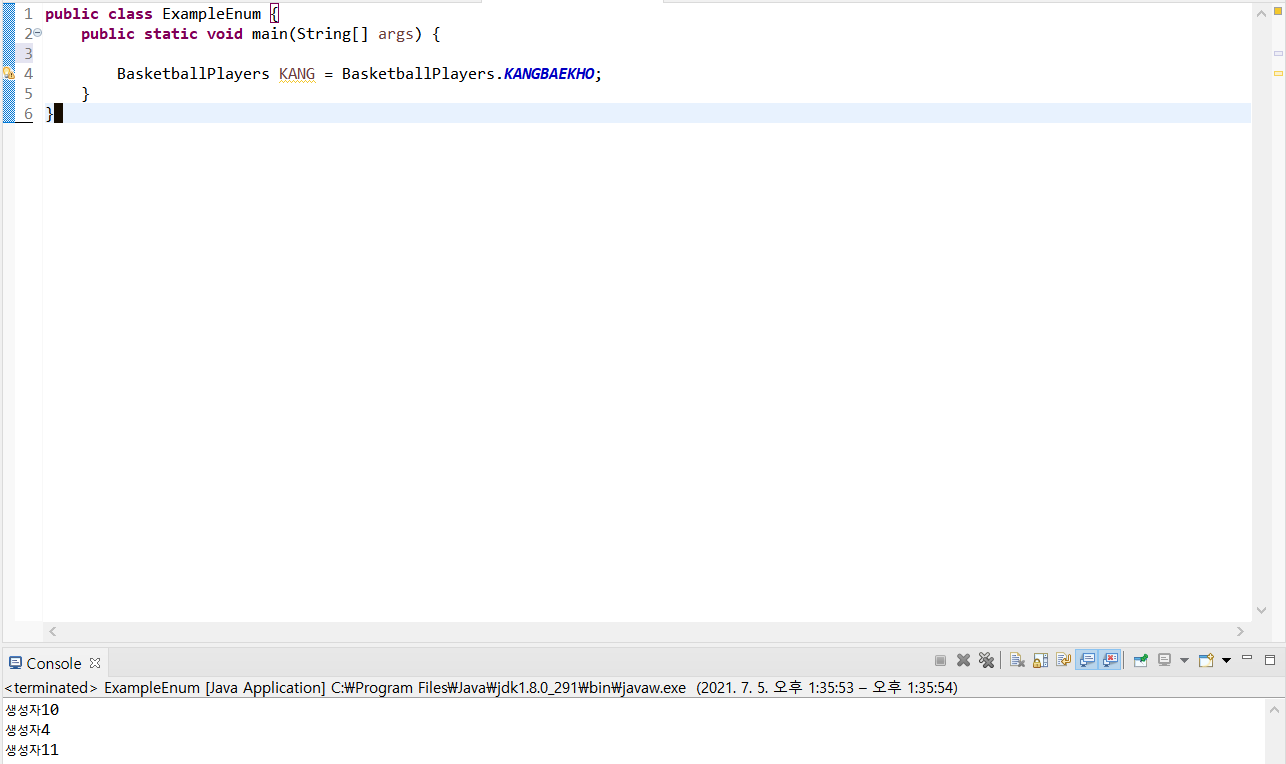Click the String type on line 2
The width and height of the screenshot is (1286, 764).
[x=324, y=34]
